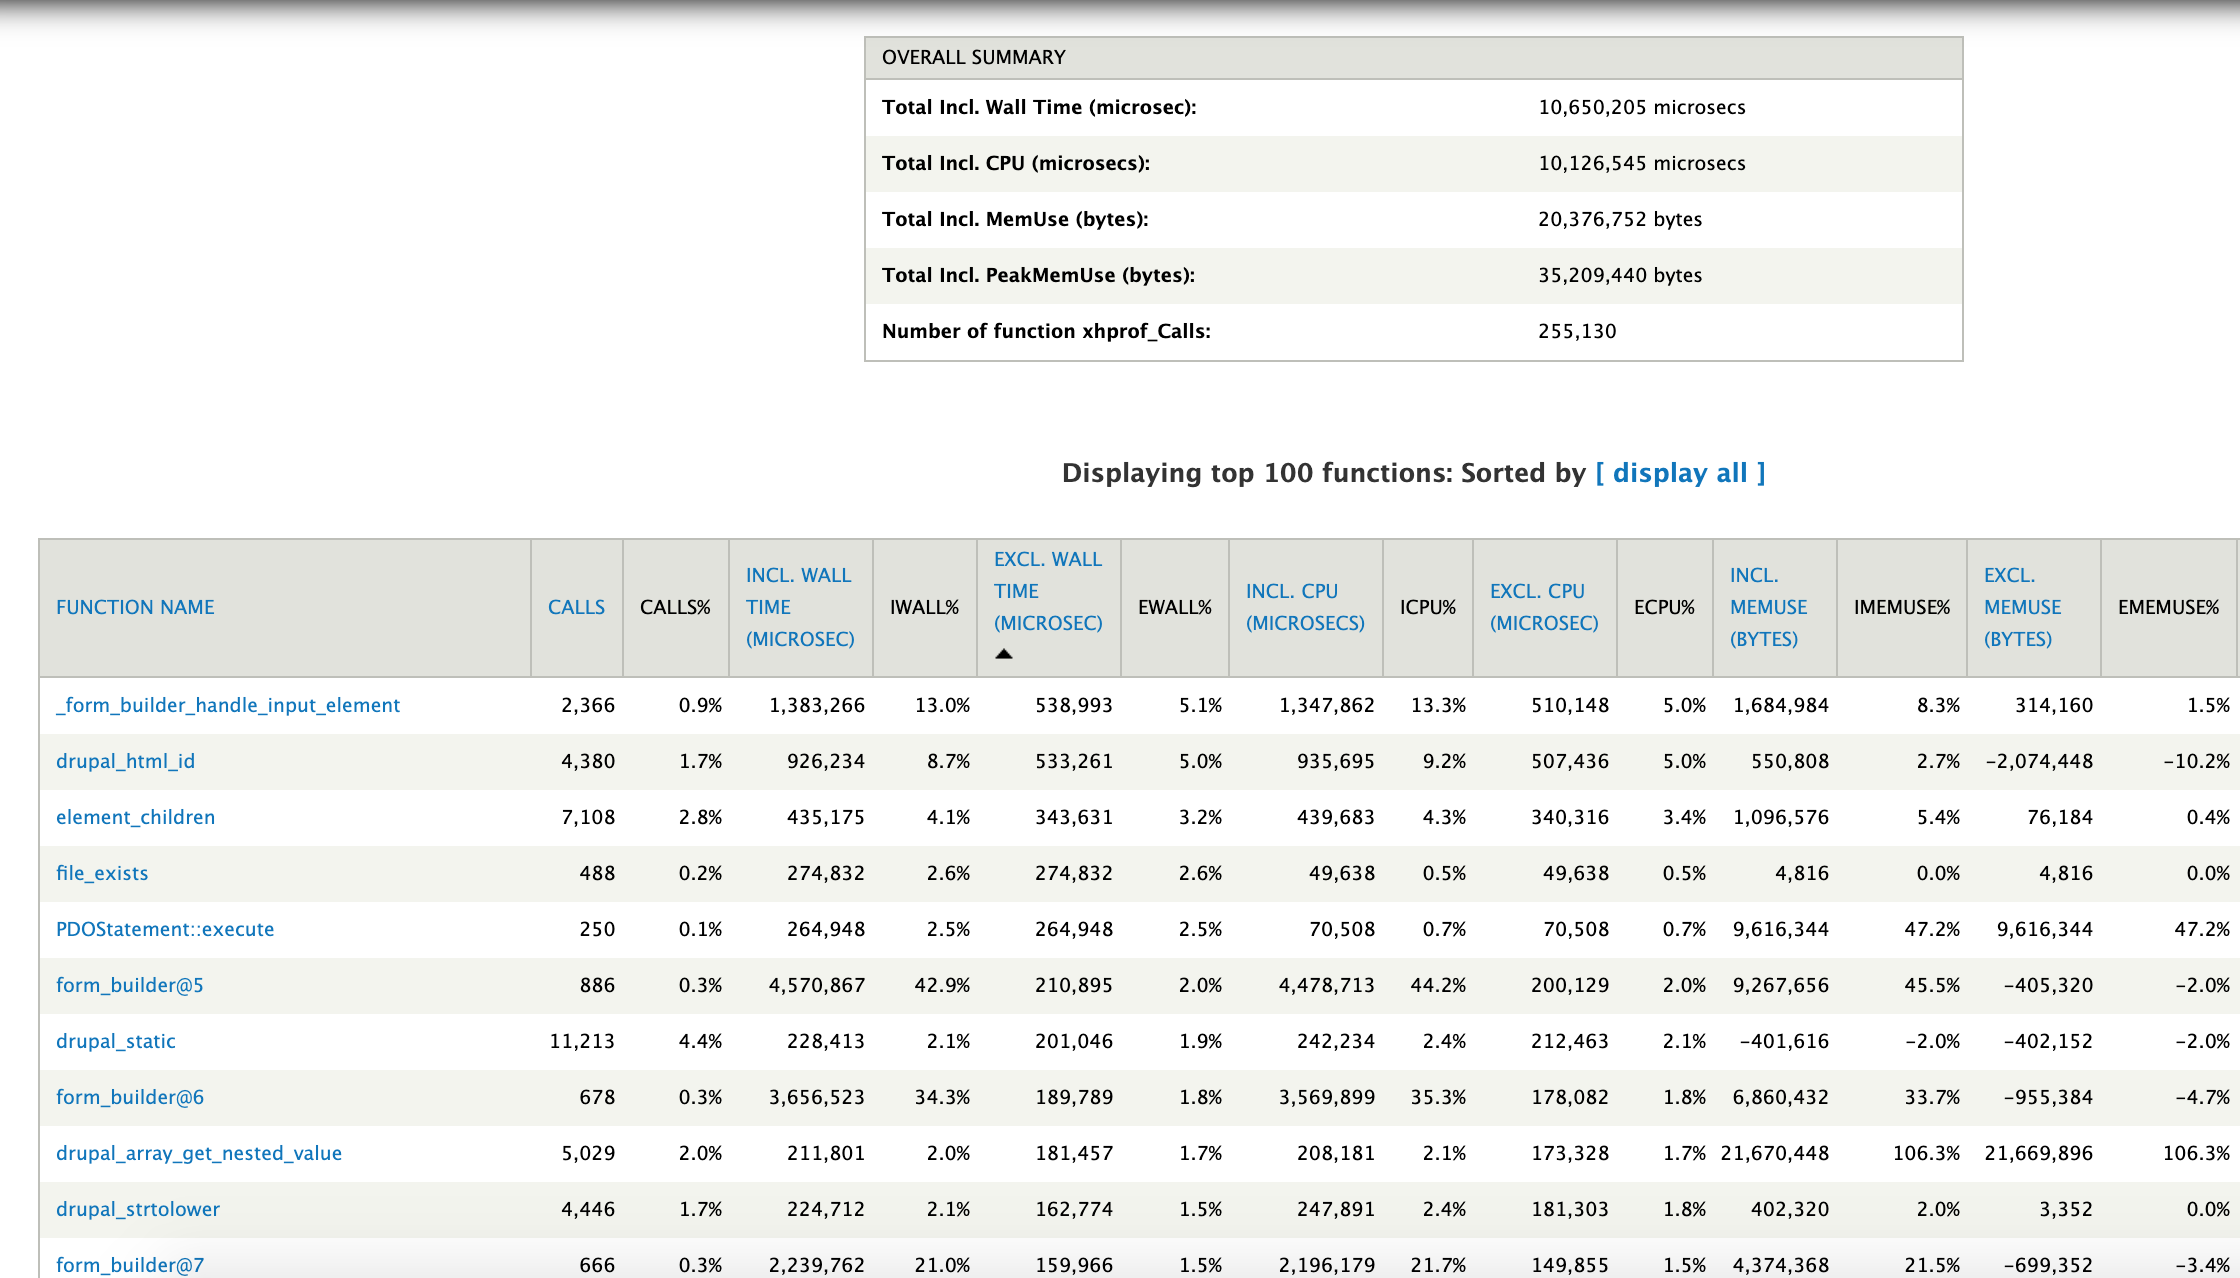The image size is (2240, 1278).
Task: Select 'Displaying top 100 functions: Sorted by' text
Action: (x=1324, y=473)
